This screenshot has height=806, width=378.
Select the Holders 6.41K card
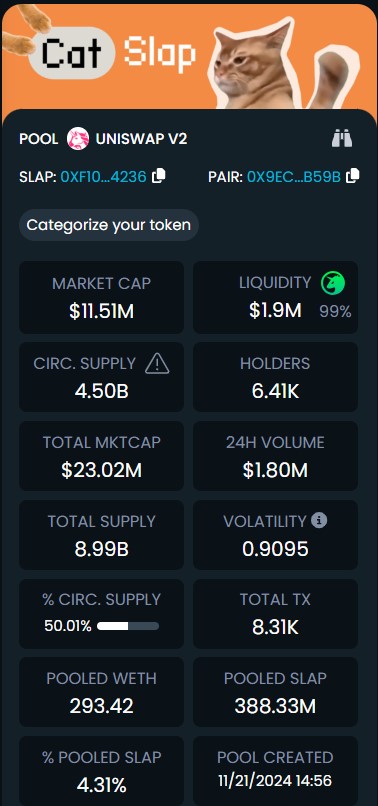point(275,377)
